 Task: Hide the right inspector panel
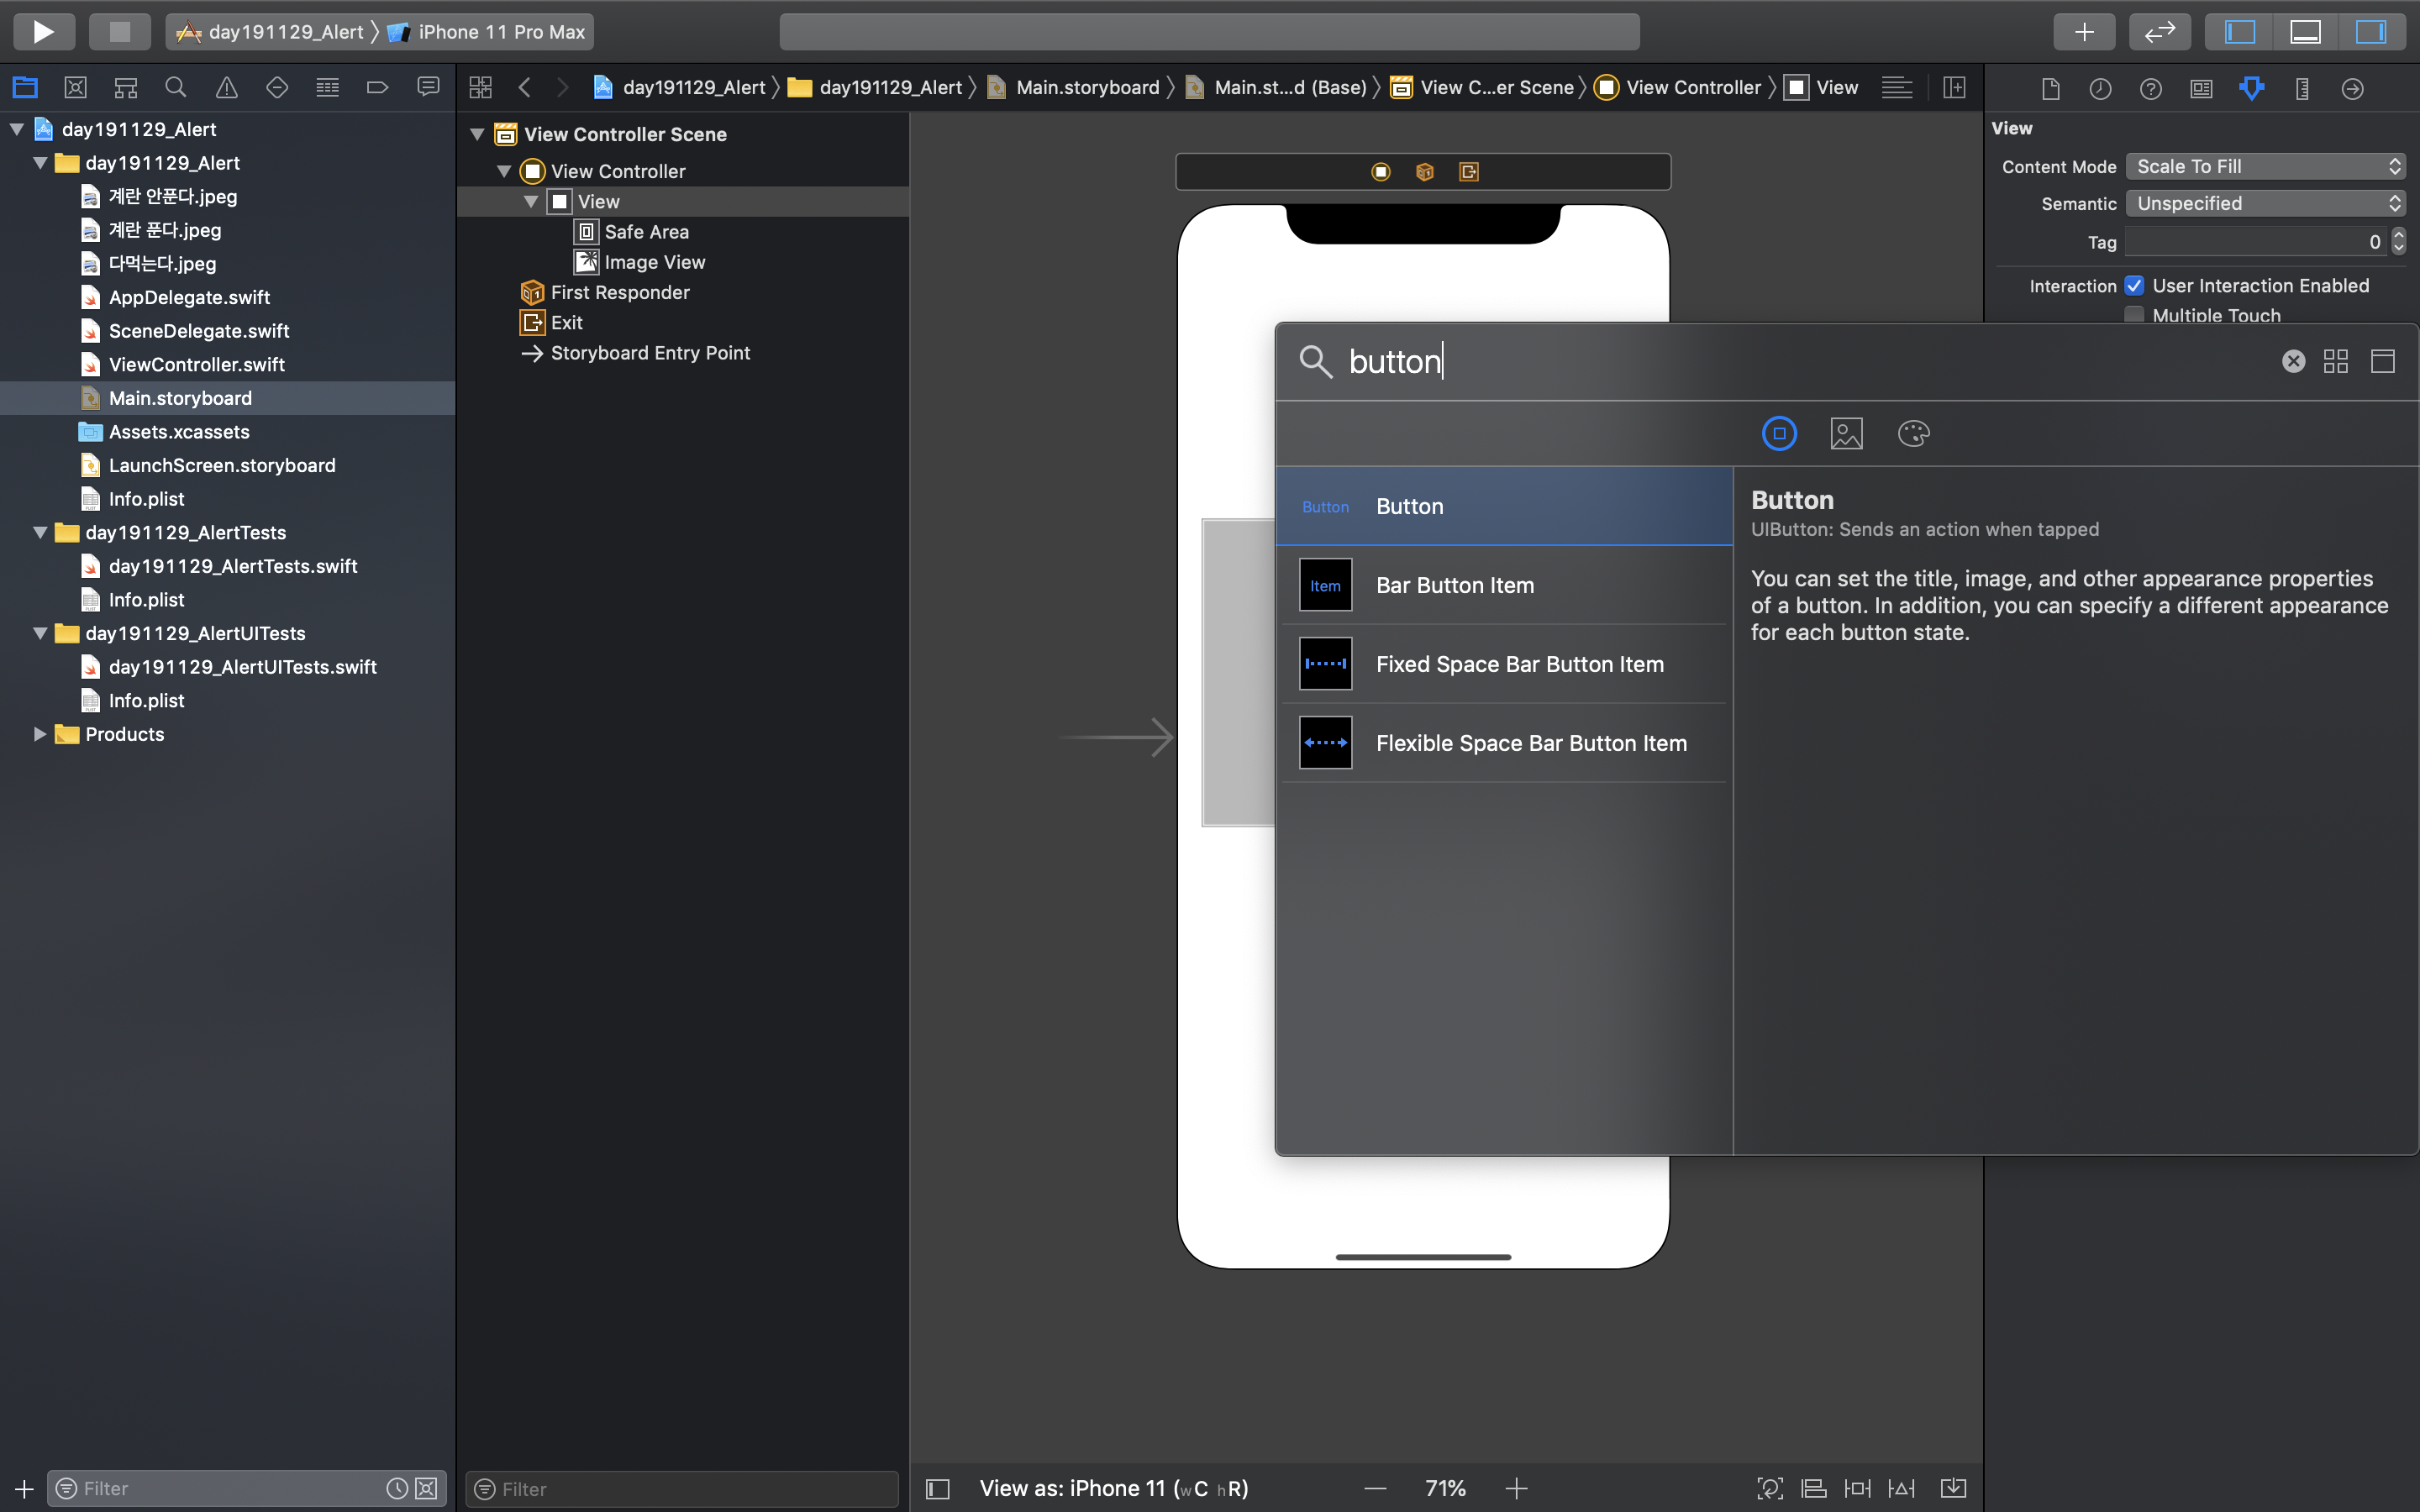[x=2370, y=31]
